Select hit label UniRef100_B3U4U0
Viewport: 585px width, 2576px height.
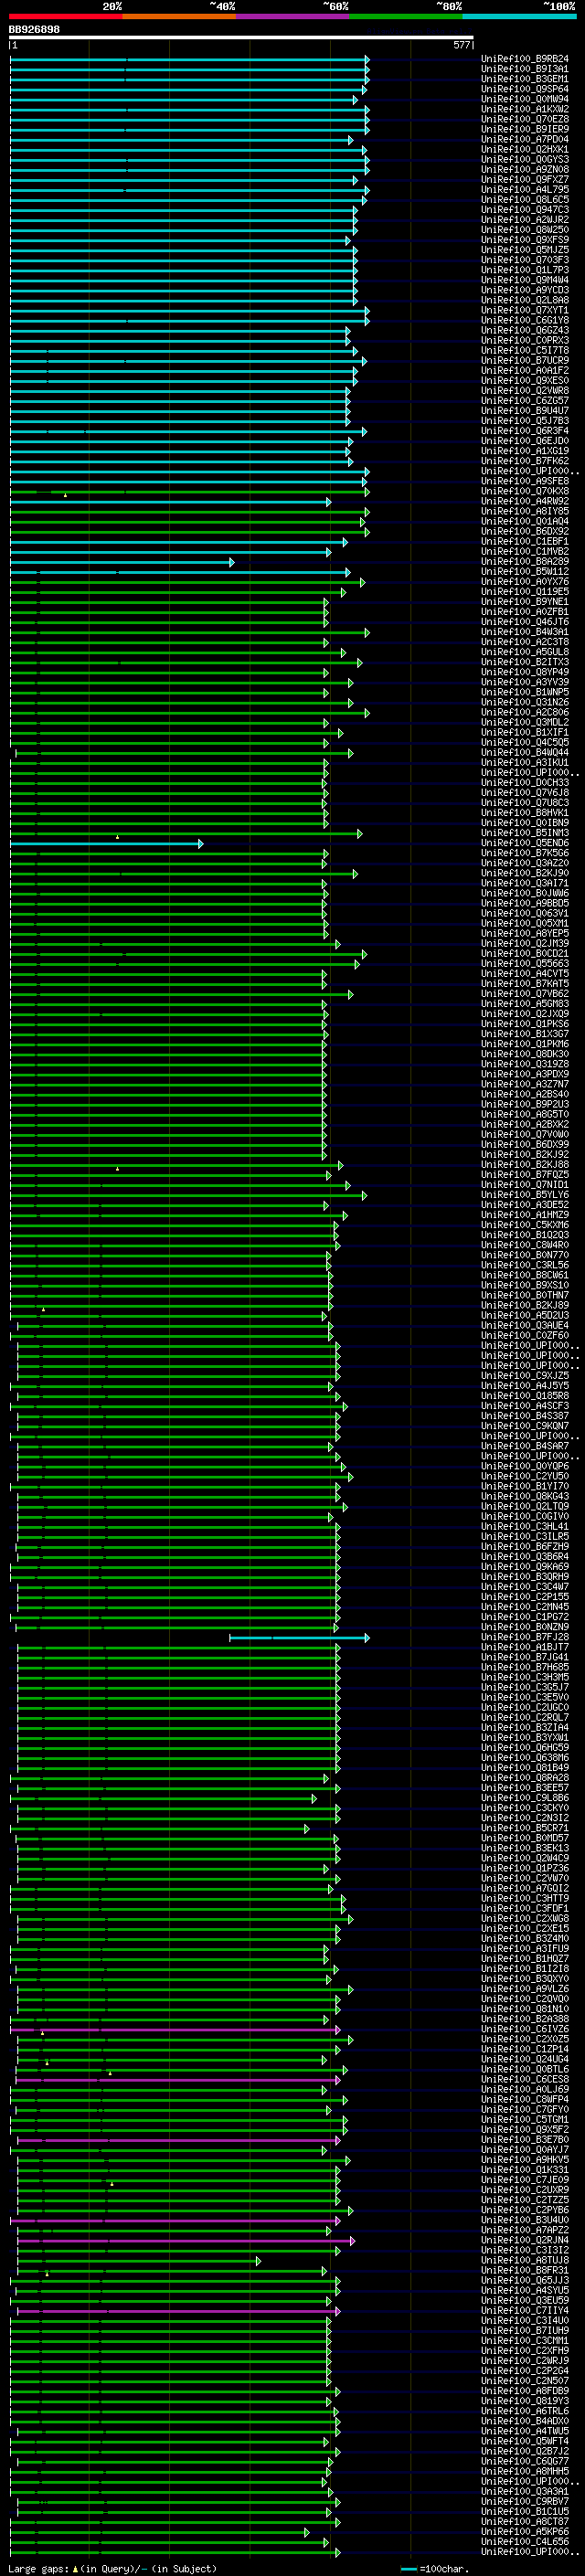coord(525,2220)
